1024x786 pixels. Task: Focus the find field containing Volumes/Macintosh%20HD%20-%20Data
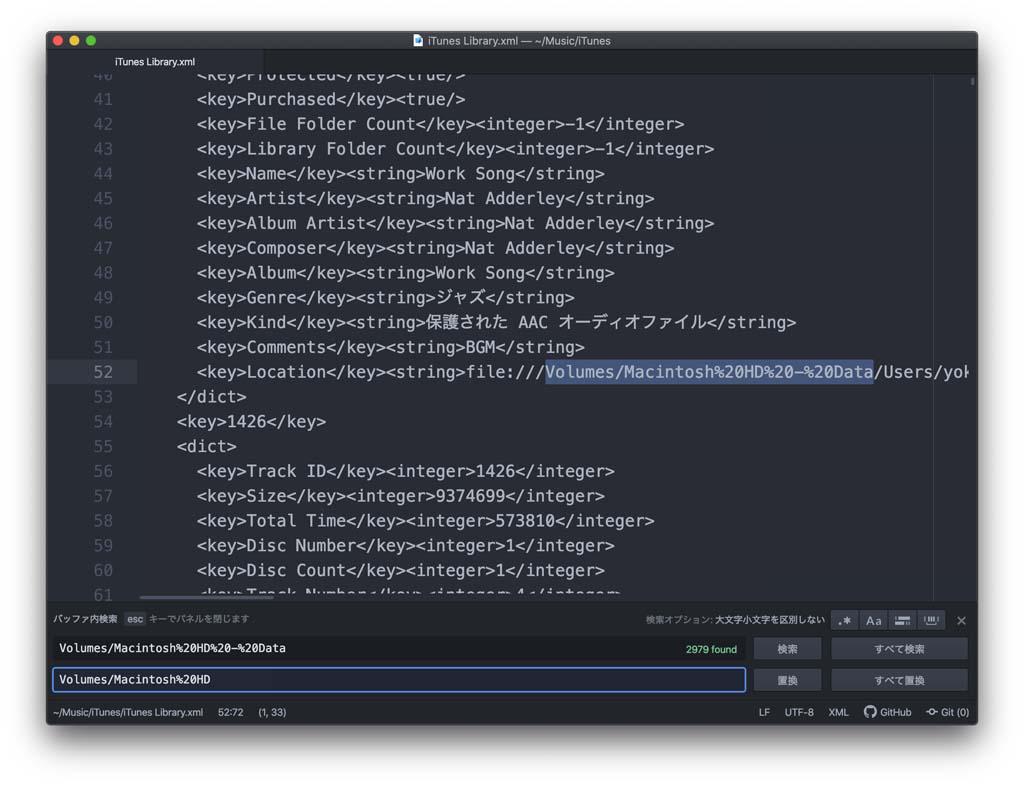(399, 649)
